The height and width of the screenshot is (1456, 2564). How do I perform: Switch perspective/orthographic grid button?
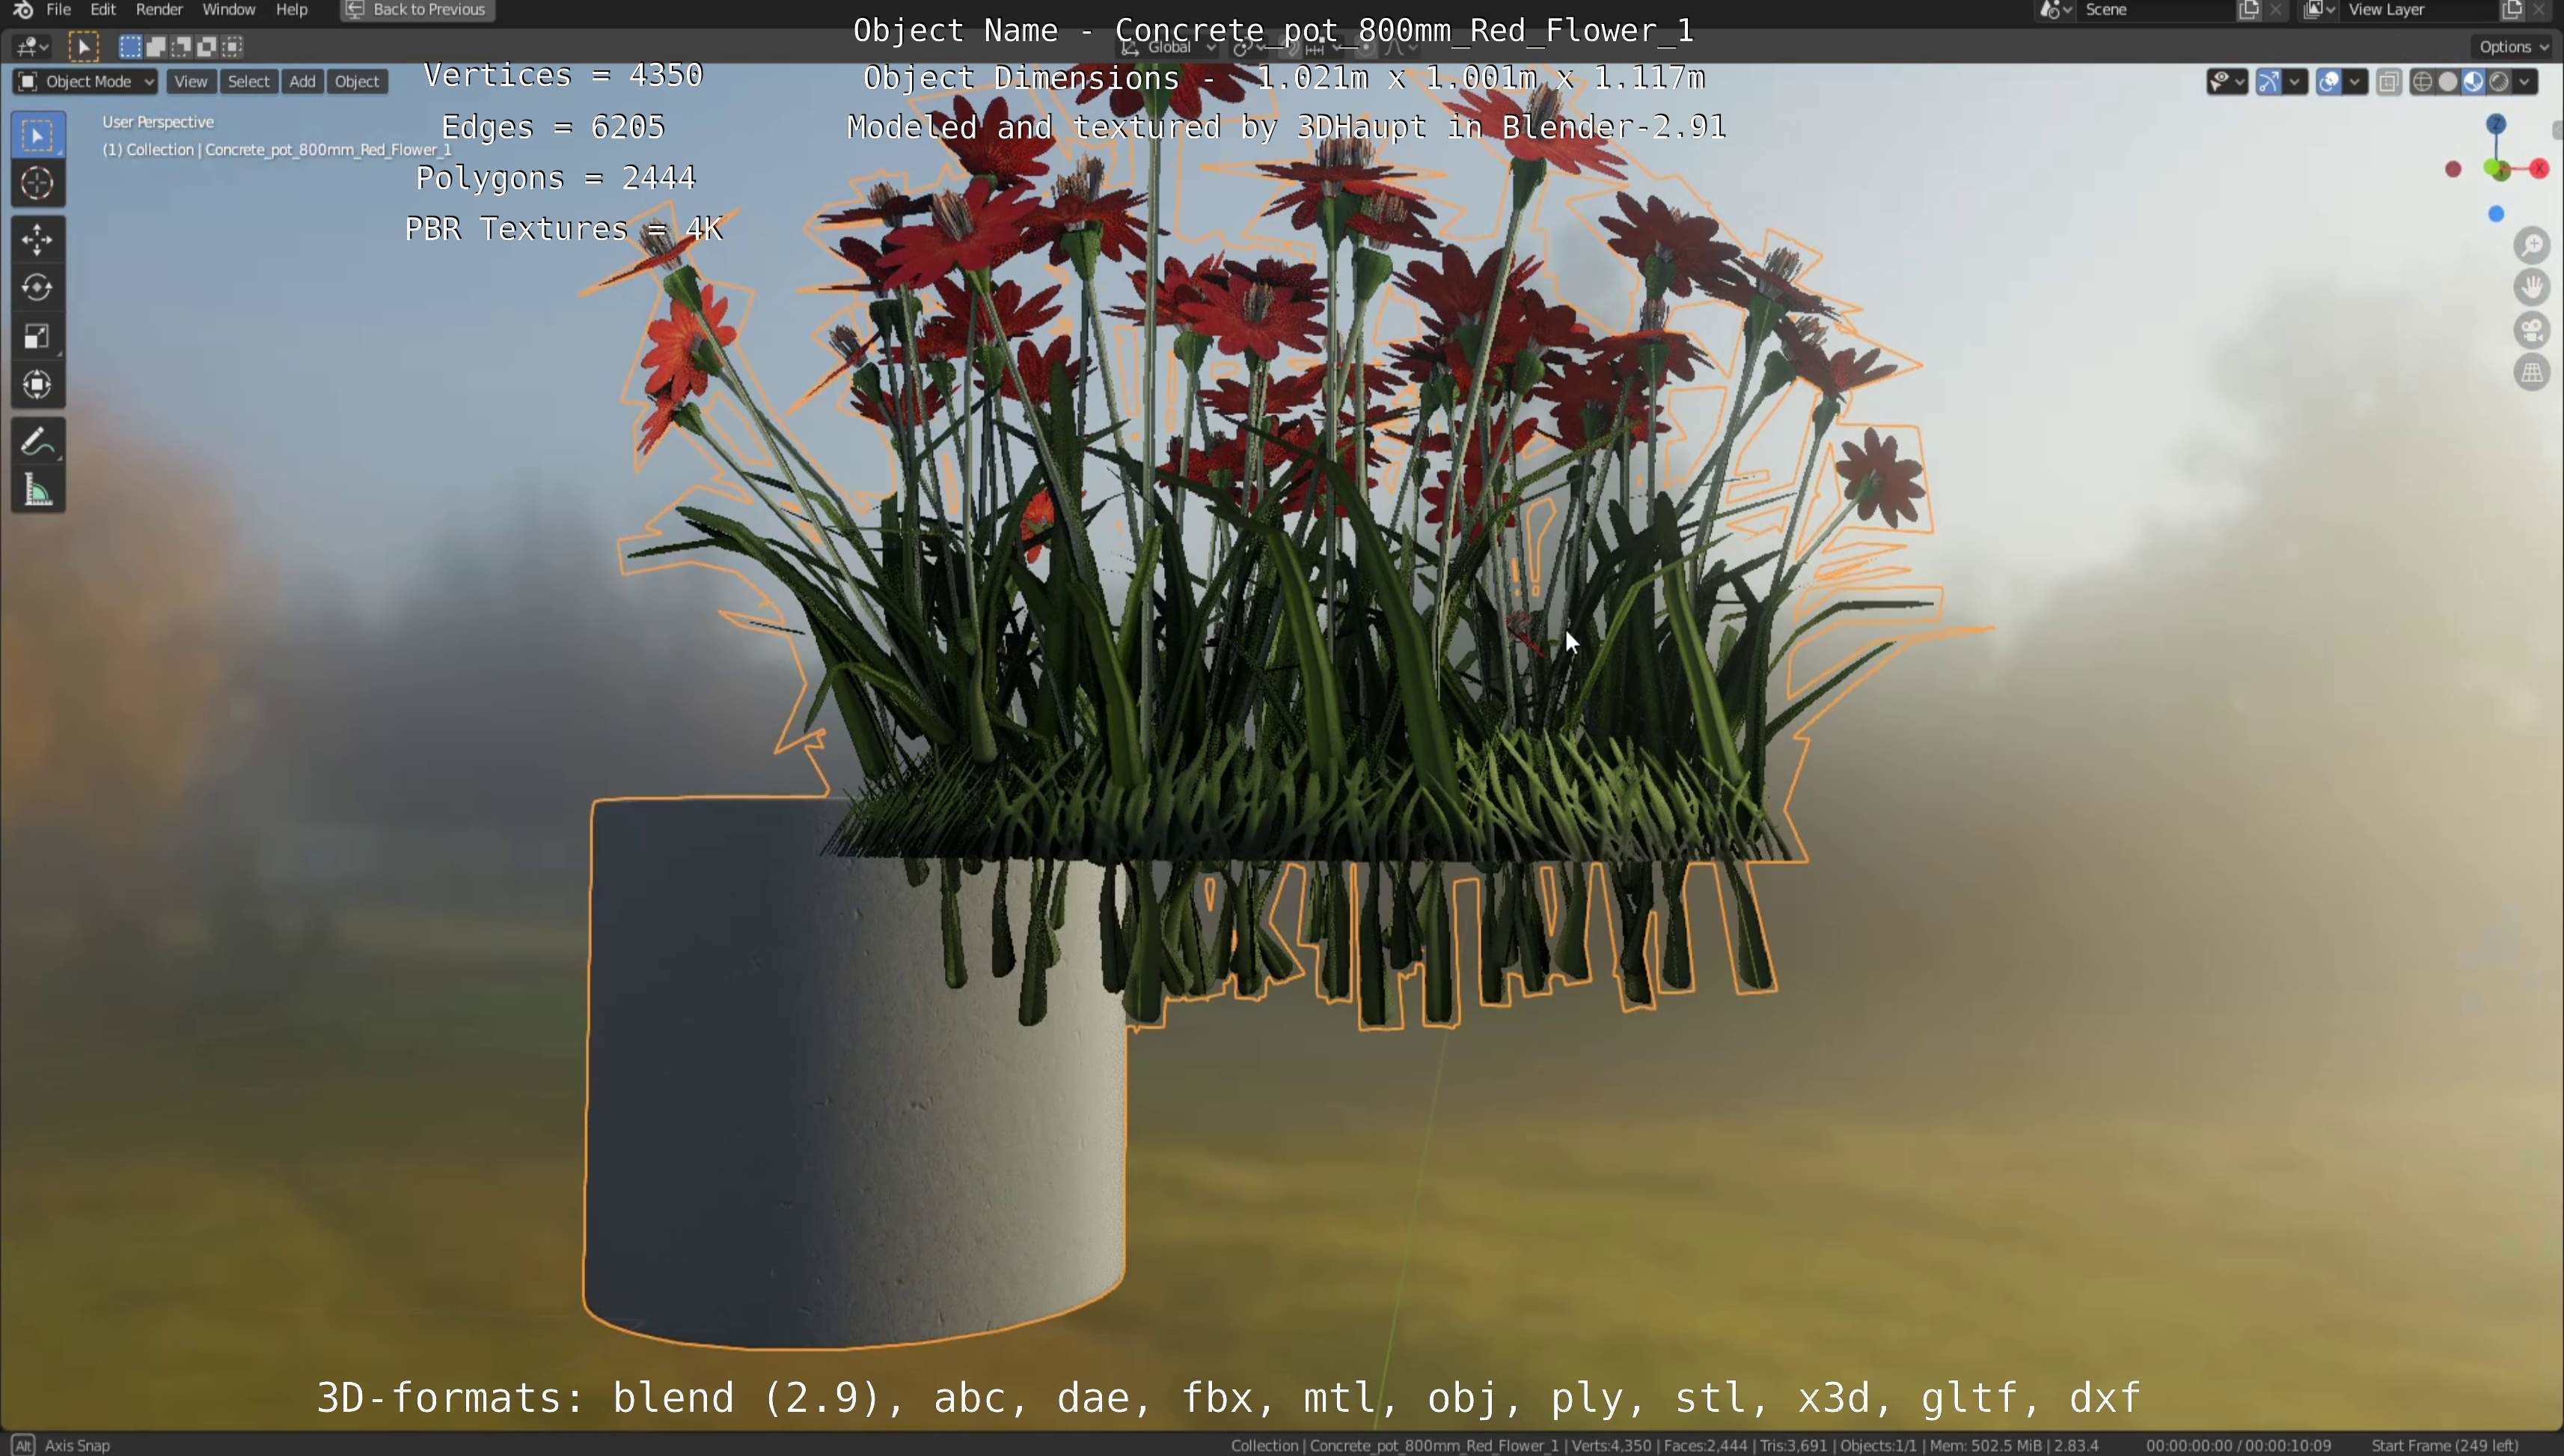2532,373
